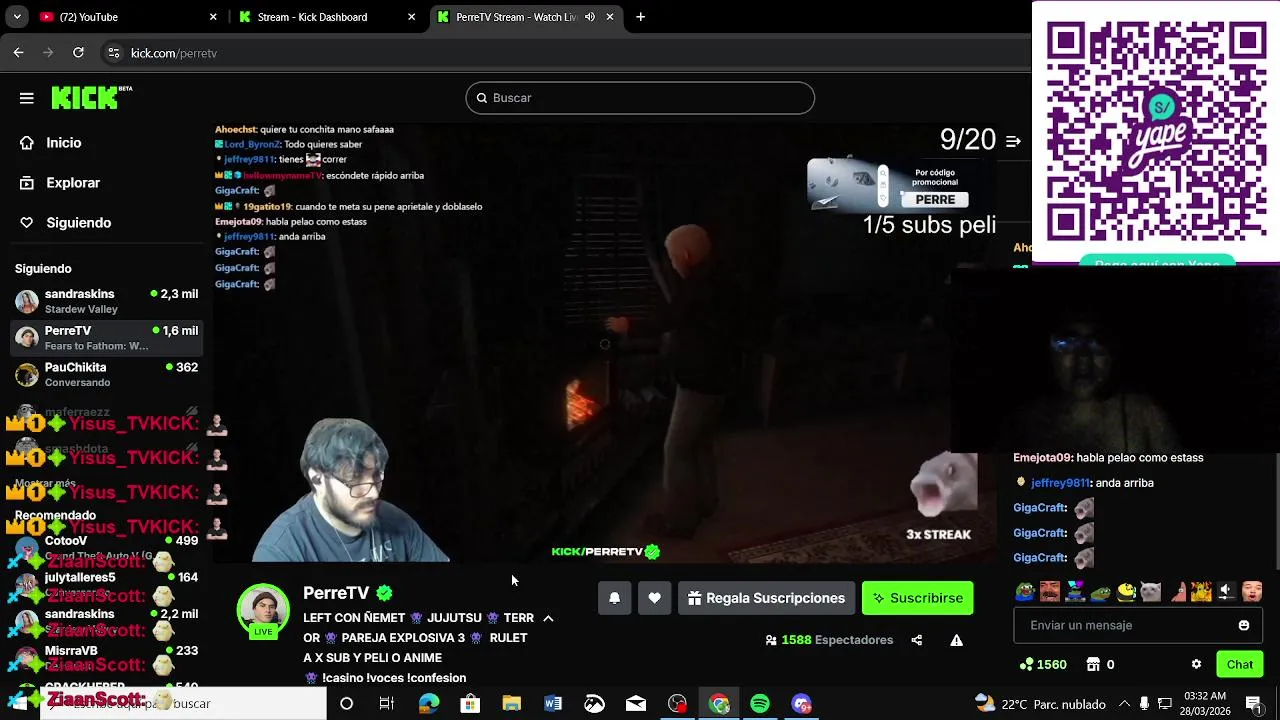Open the Kick hamburger menu
Image resolution: width=1280 pixels, height=720 pixels.
click(x=27, y=98)
